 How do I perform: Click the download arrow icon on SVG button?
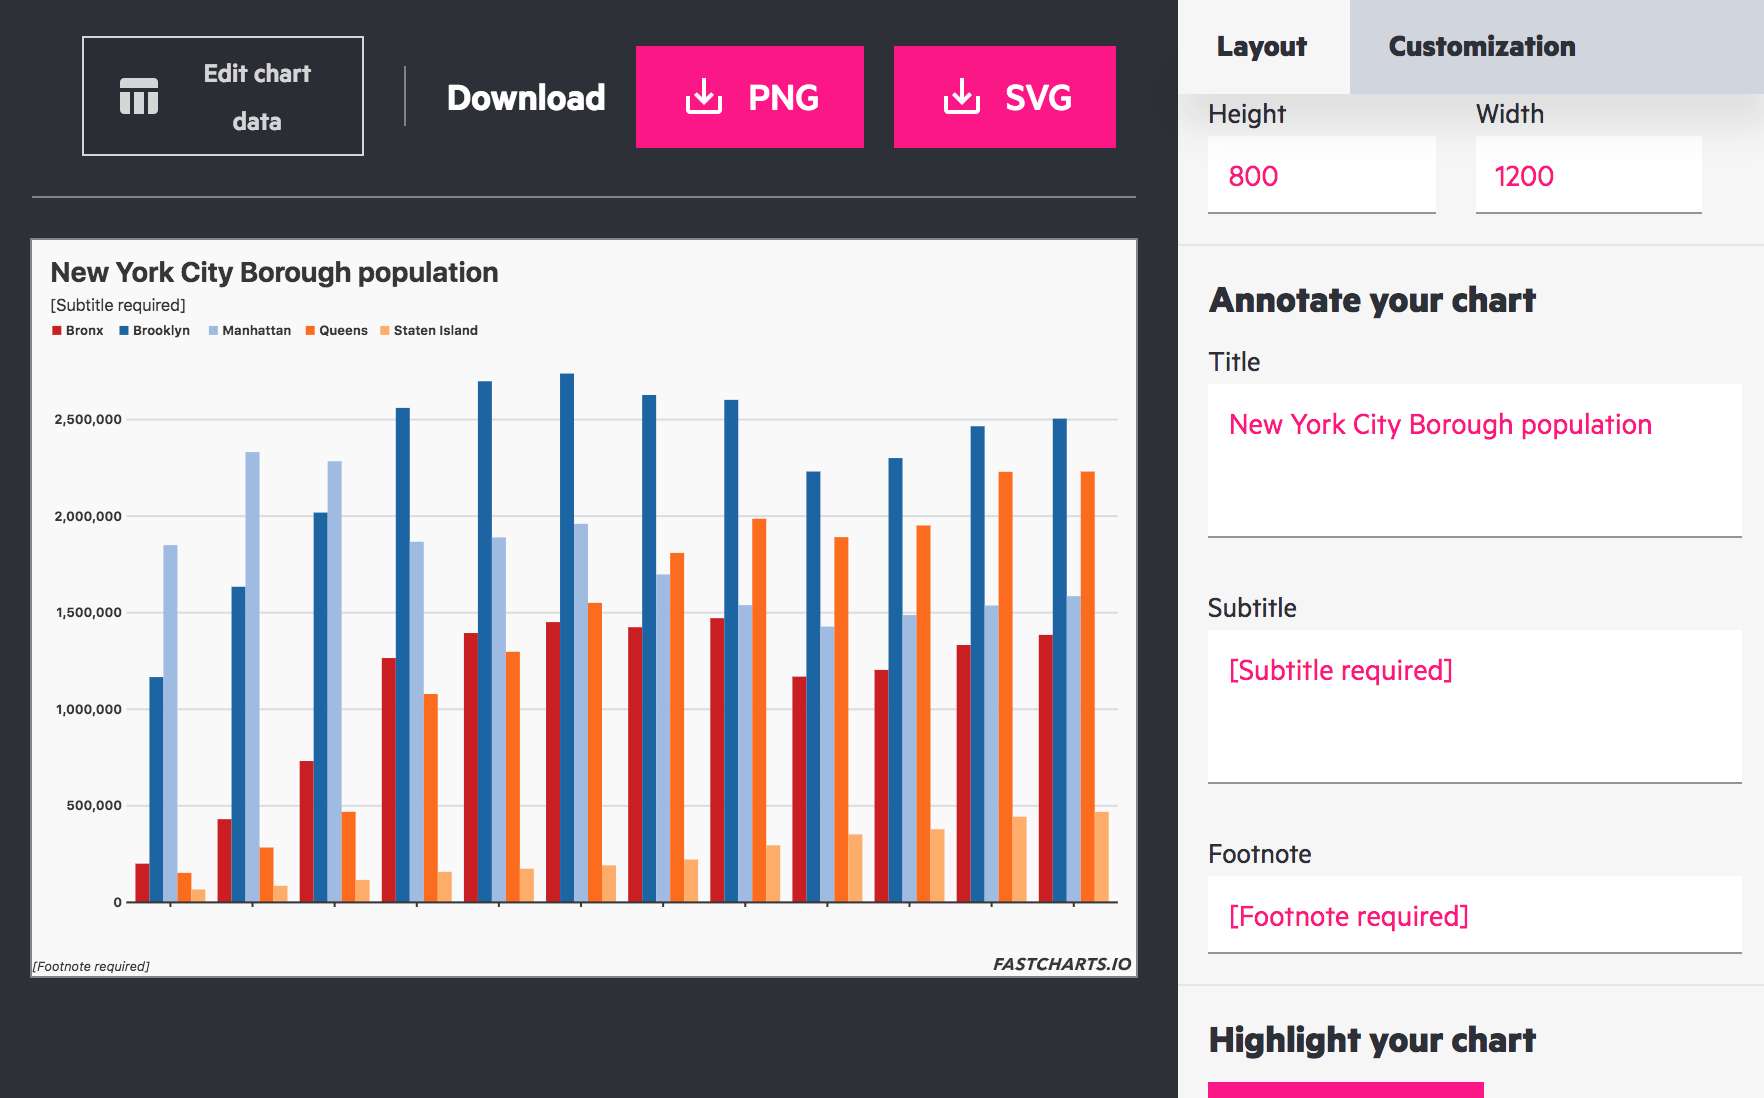coord(962,97)
